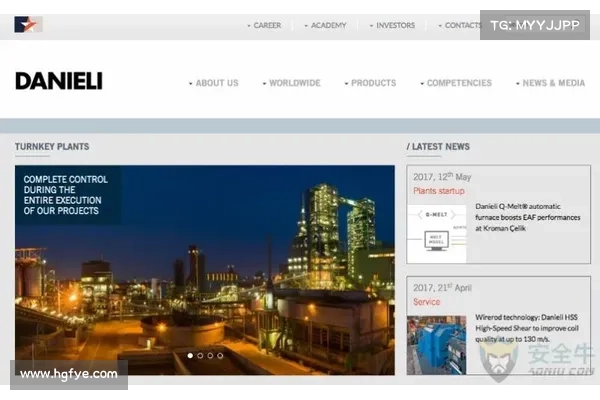Select the fourth carousel slide dot

[220, 356]
